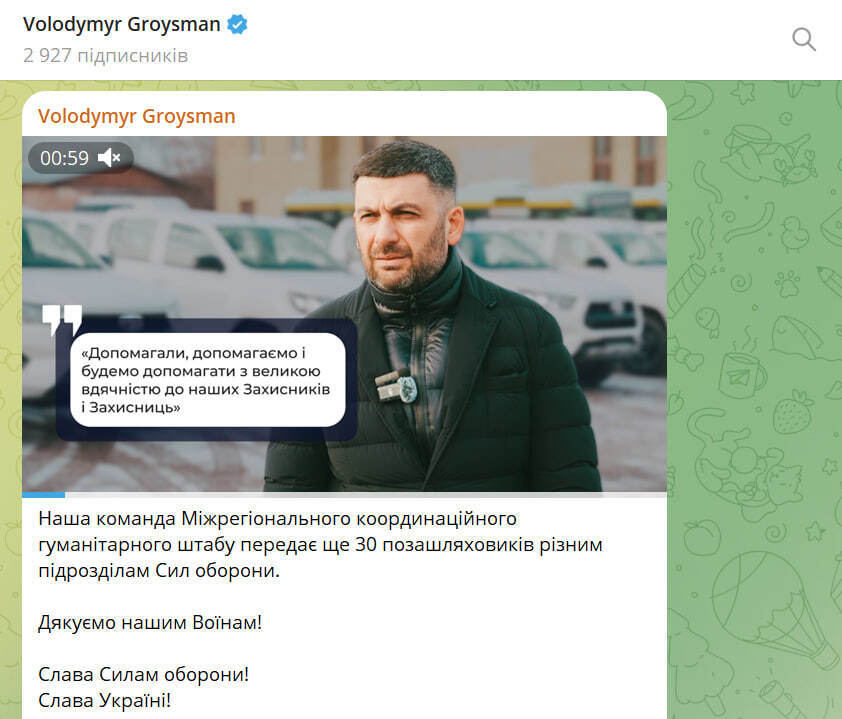Click the unplayed grey part of progress bar
This screenshot has width=842, height=719.
[366, 495]
